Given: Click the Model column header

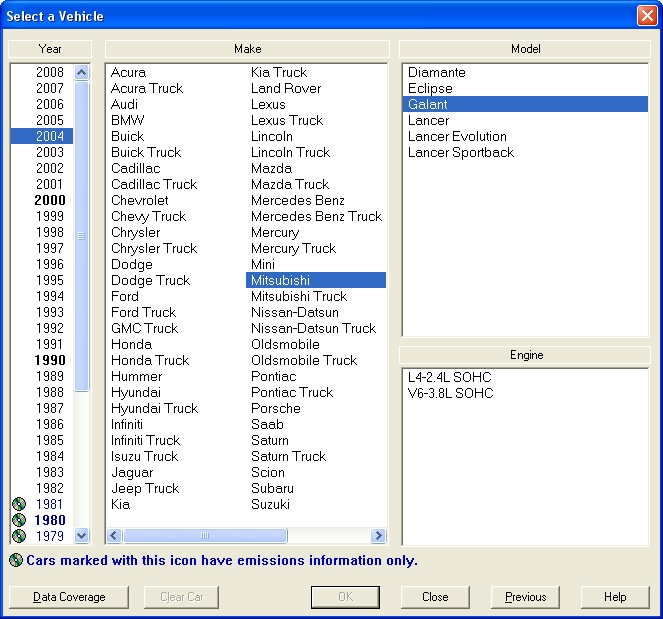Looking at the screenshot, I should click(x=525, y=49).
